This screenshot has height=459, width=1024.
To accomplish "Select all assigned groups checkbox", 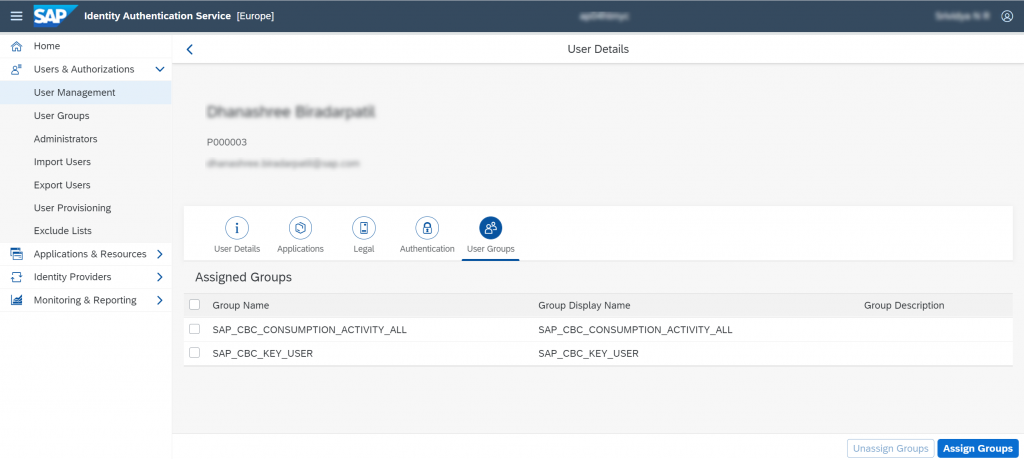I will [x=195, y=305].
